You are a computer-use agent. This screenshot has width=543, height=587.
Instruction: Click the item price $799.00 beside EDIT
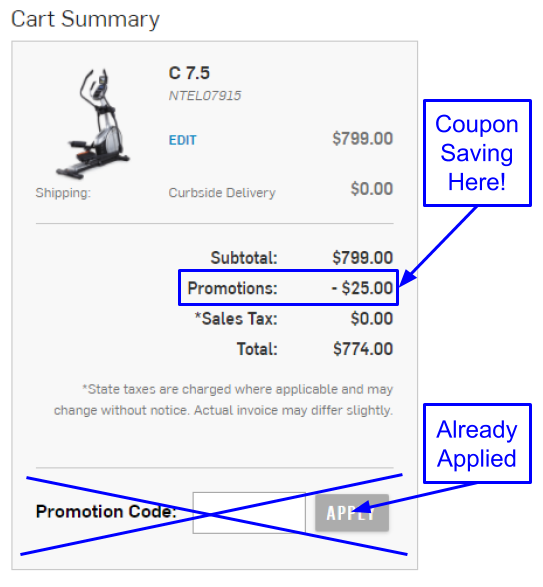point(362,139)
